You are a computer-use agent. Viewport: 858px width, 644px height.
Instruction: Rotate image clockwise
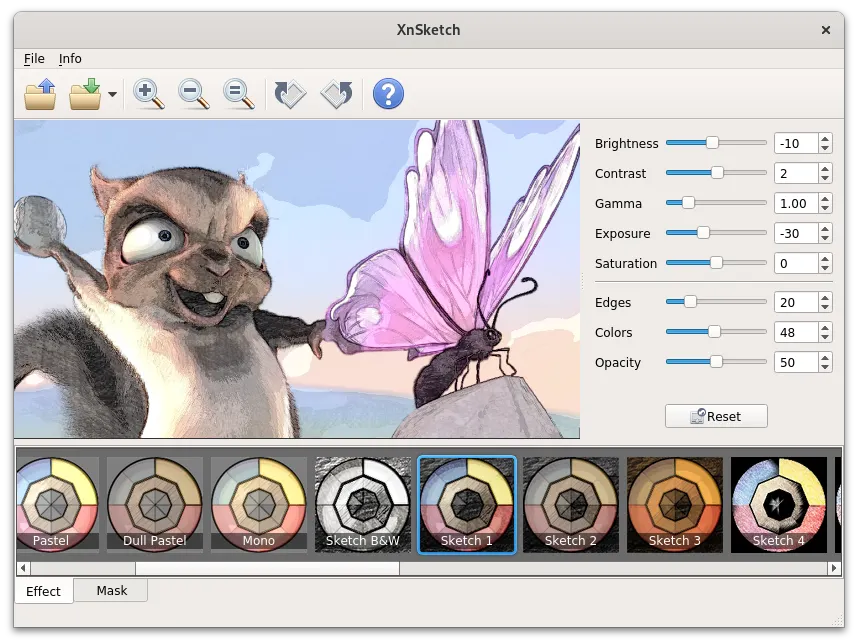(337, 94)
